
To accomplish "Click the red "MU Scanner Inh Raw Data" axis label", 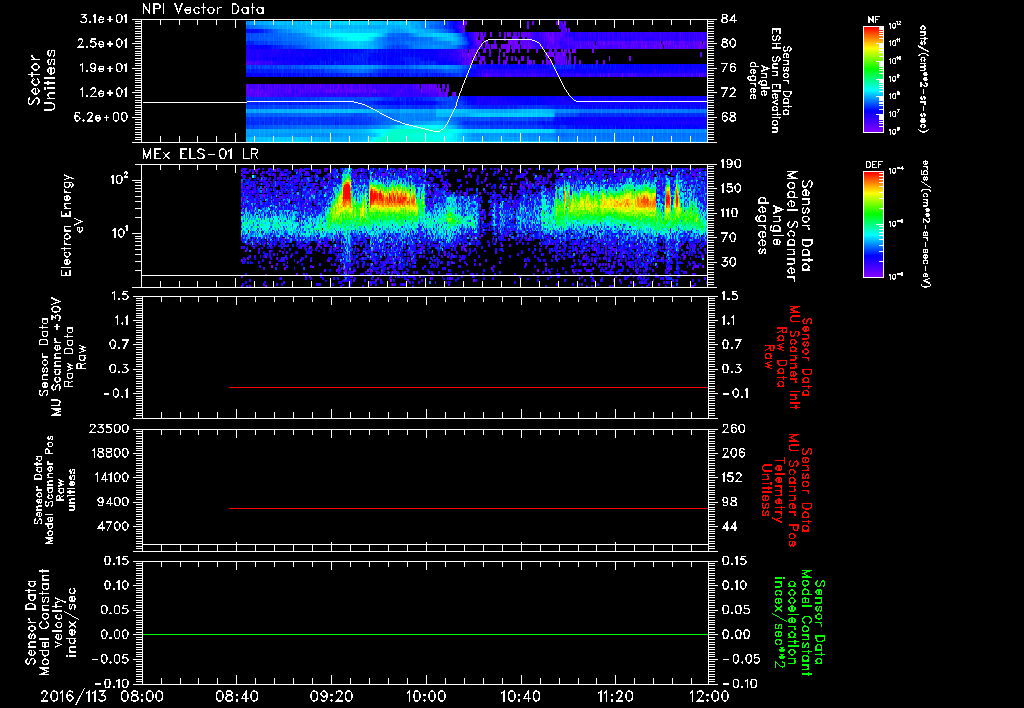I will (788, 357).
